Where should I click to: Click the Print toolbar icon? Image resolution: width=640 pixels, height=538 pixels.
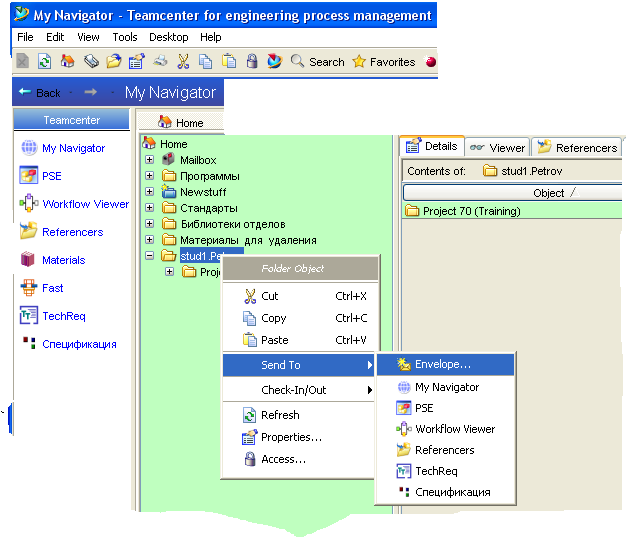[160, 61]
